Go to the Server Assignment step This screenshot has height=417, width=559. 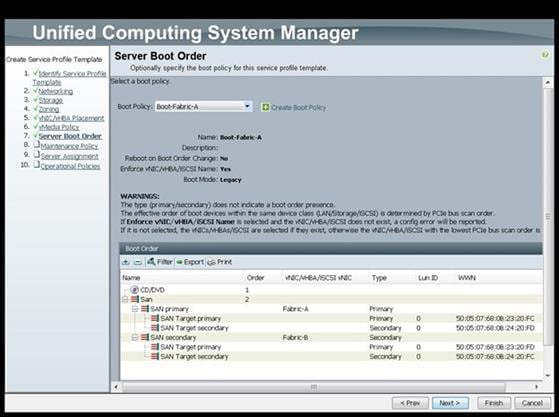click(70, 156)
